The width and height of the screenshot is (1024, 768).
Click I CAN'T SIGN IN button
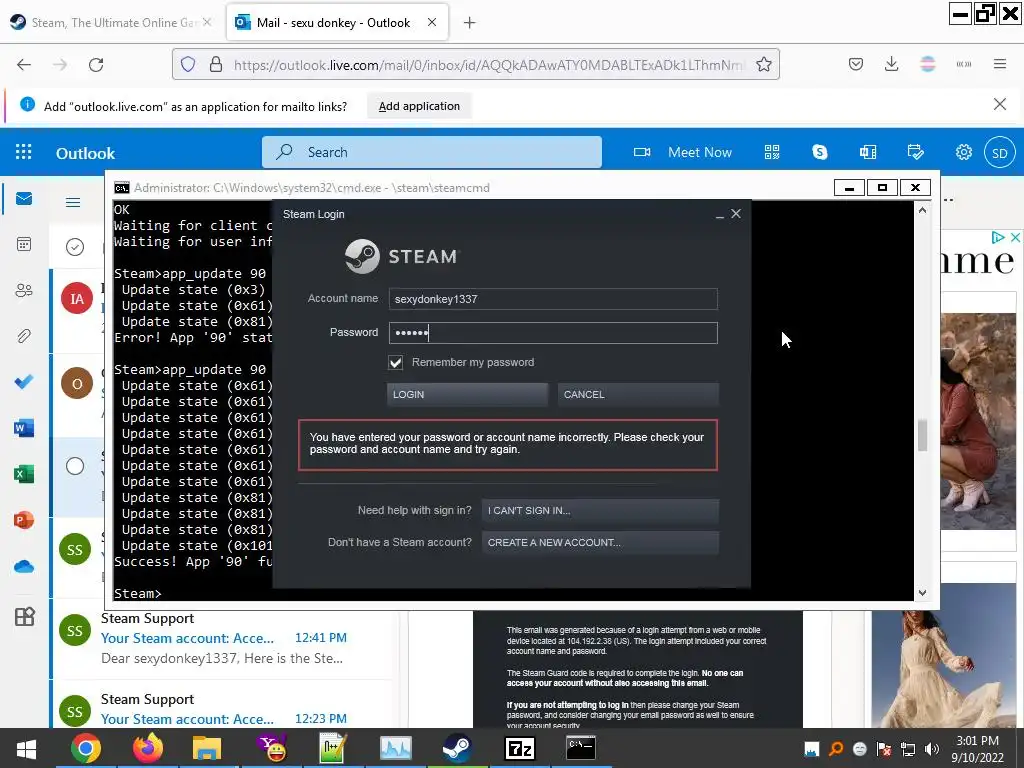[600, 511]
